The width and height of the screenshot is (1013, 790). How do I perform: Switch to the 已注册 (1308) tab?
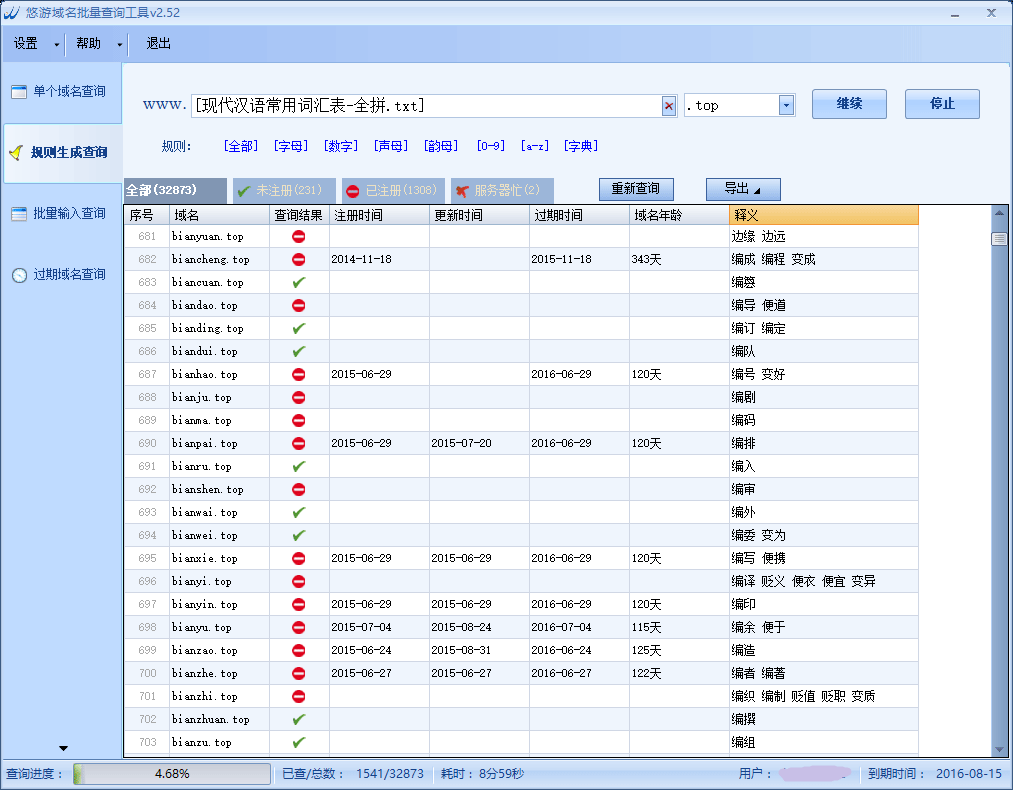391,190
